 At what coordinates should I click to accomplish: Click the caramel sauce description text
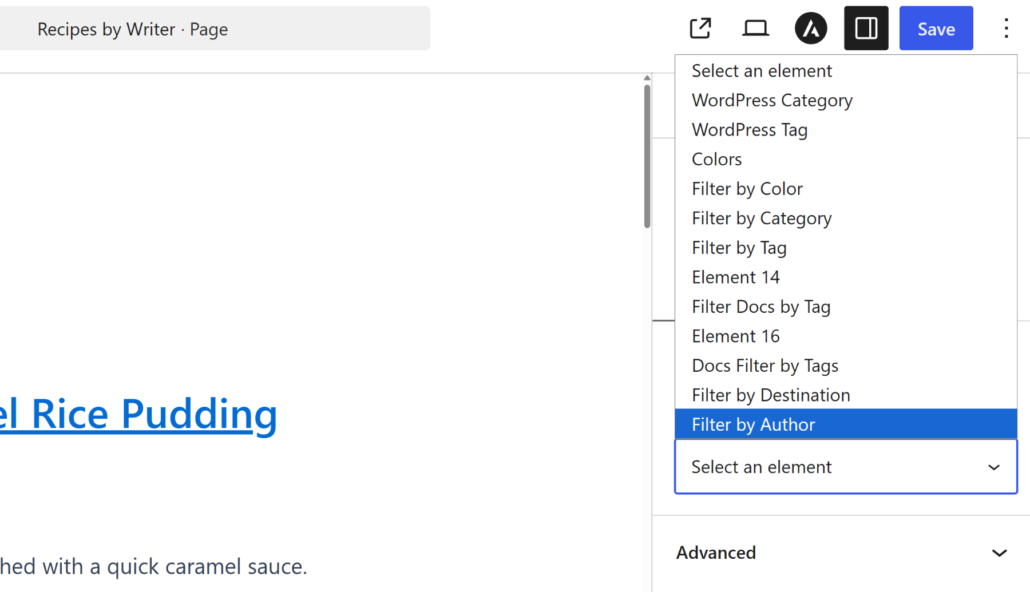154,566
